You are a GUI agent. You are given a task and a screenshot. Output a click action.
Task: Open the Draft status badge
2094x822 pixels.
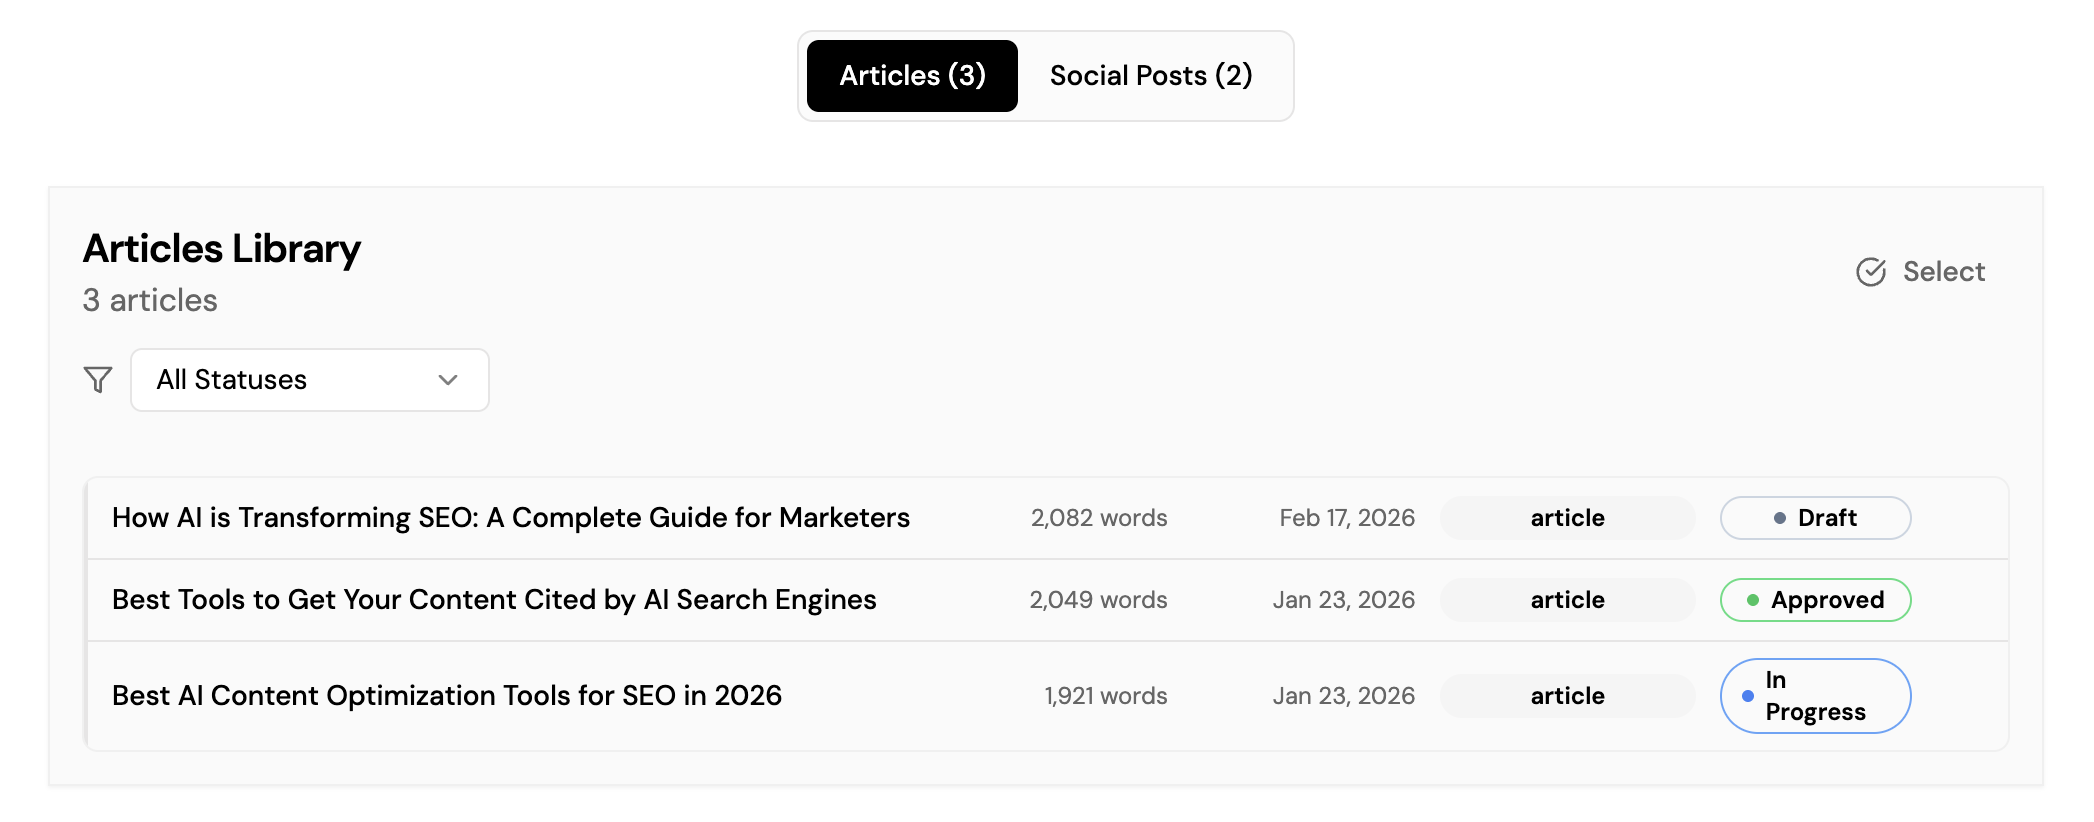click(x=1815, y=518)
